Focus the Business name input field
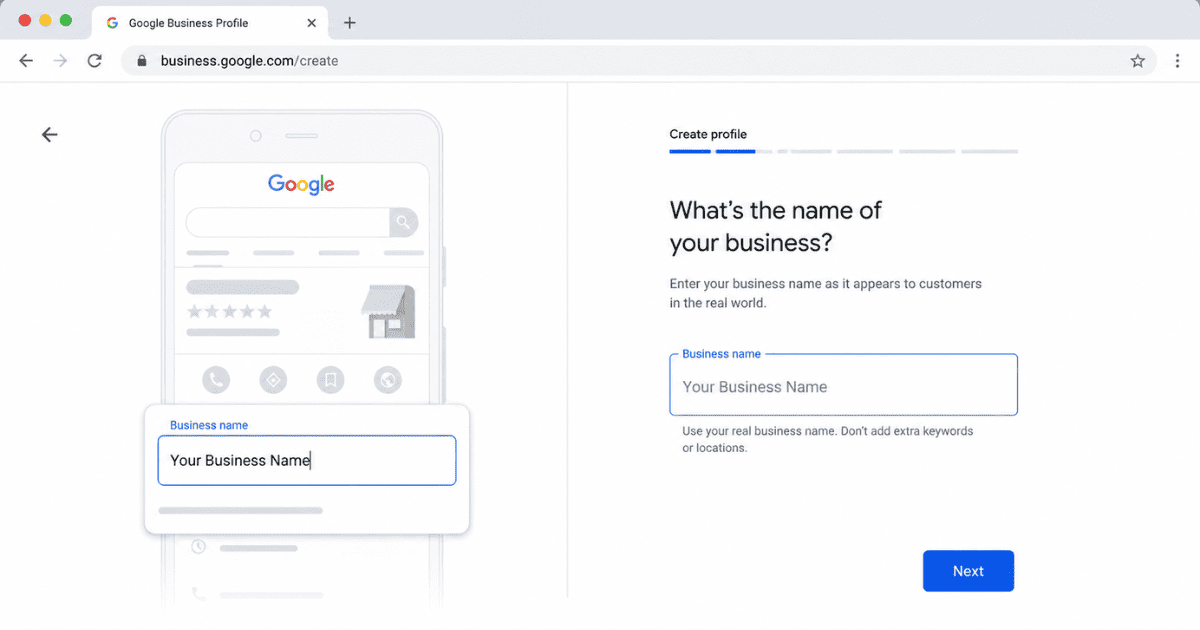Image resolution: width=1200 pixels, height=630 pixels. (843, 385)
